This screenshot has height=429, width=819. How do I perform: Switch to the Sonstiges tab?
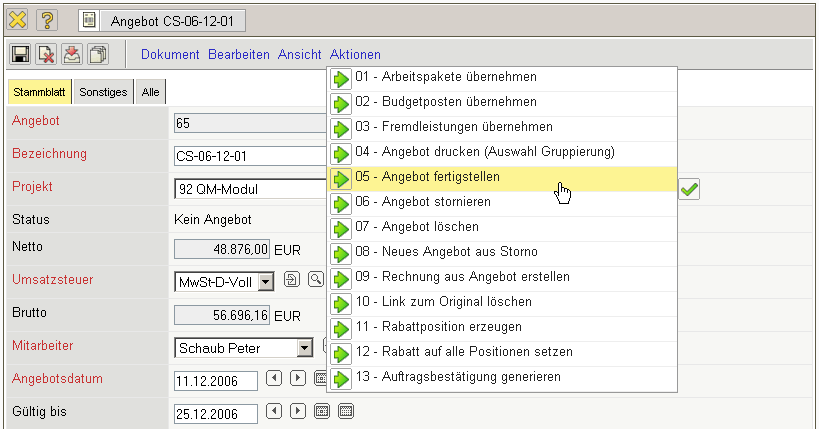click(103, 92)
